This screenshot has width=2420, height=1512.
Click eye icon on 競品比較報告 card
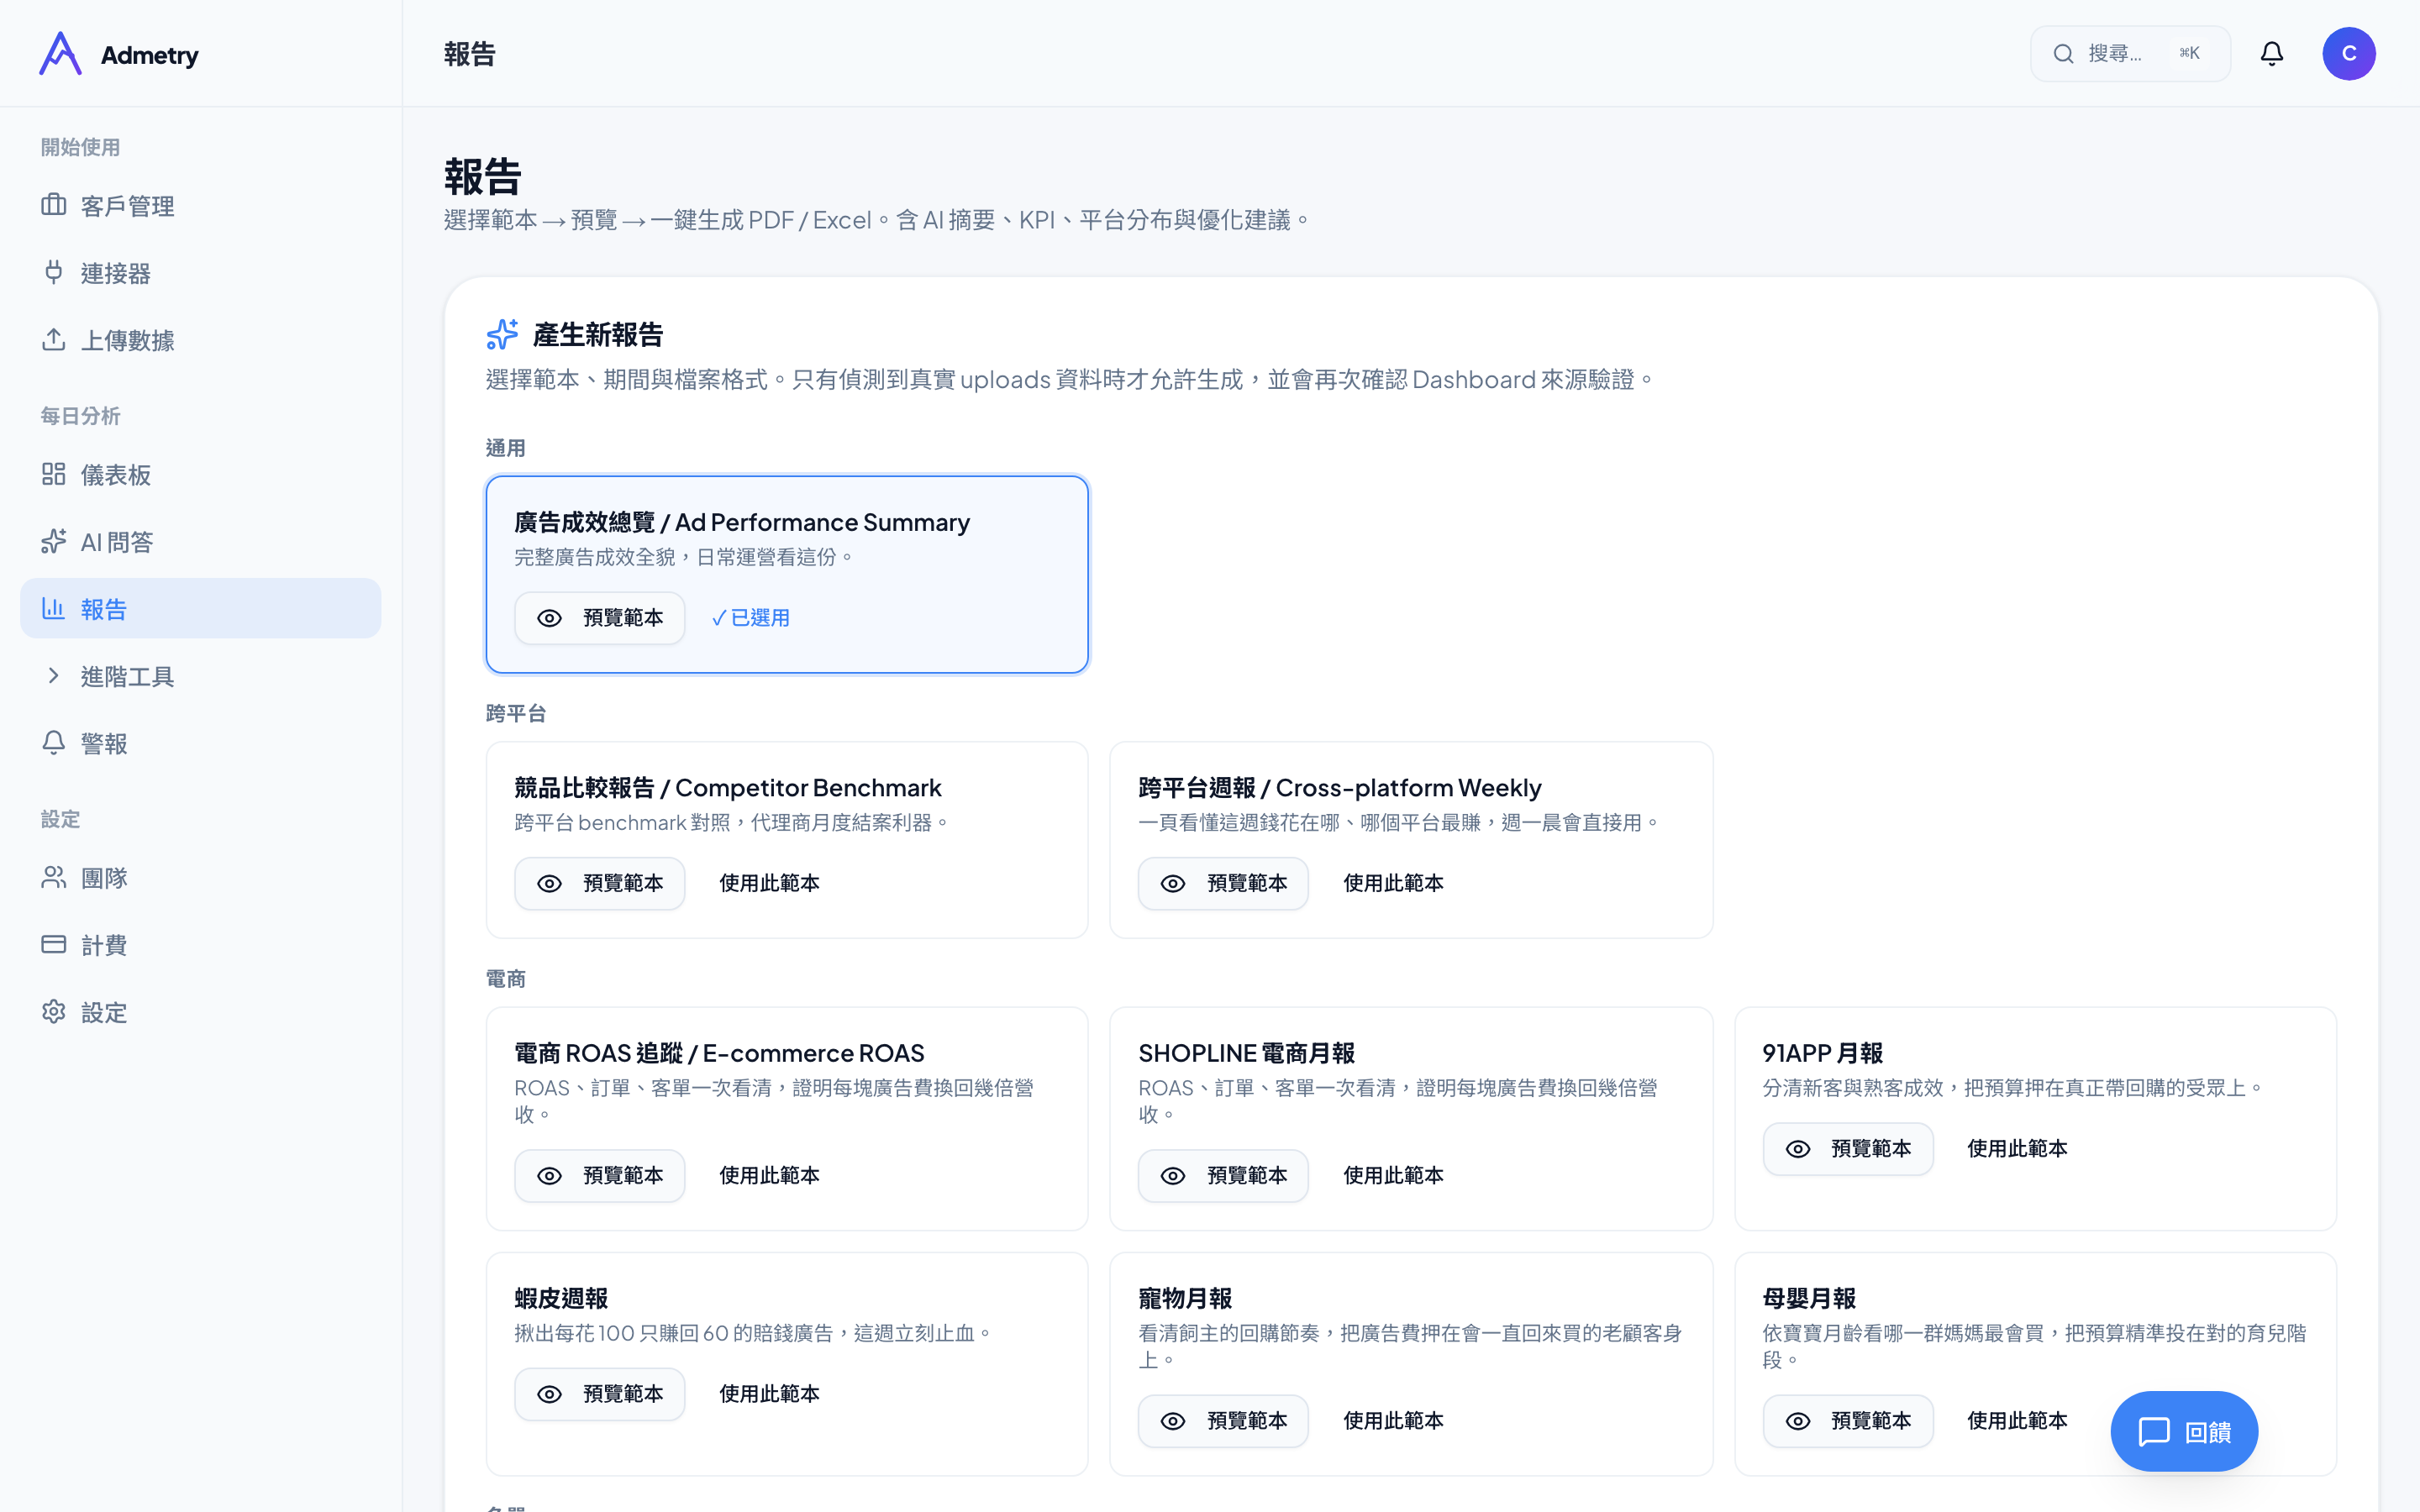pyautogui.click(x=549, y=883)
